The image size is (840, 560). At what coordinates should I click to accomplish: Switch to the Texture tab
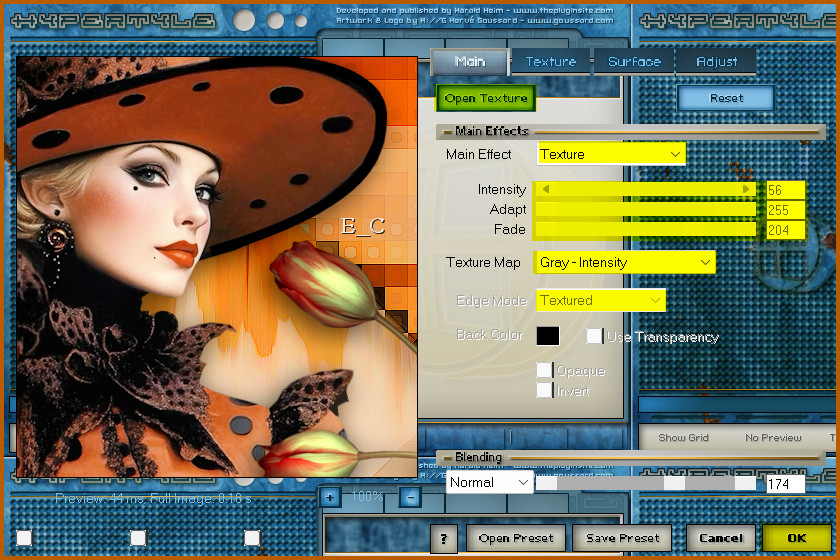pos(551,62)
